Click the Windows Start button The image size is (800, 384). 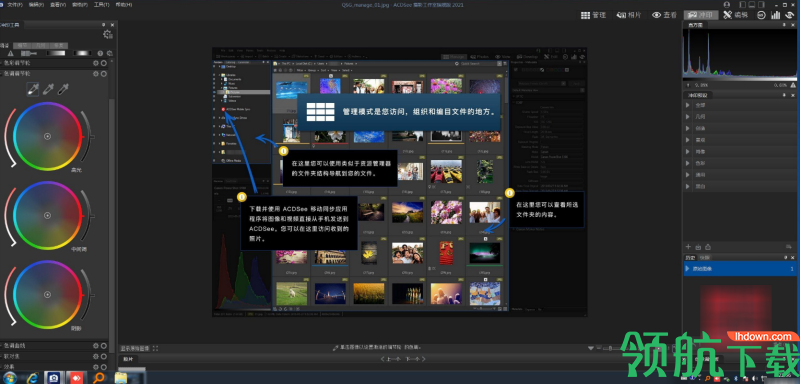pyautogui.click(x=10, y=377)
